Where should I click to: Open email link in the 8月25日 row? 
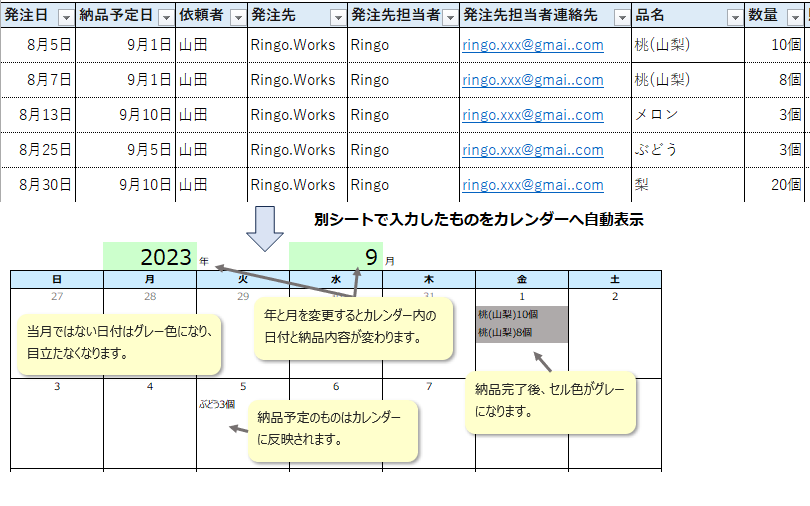(533, 150)
